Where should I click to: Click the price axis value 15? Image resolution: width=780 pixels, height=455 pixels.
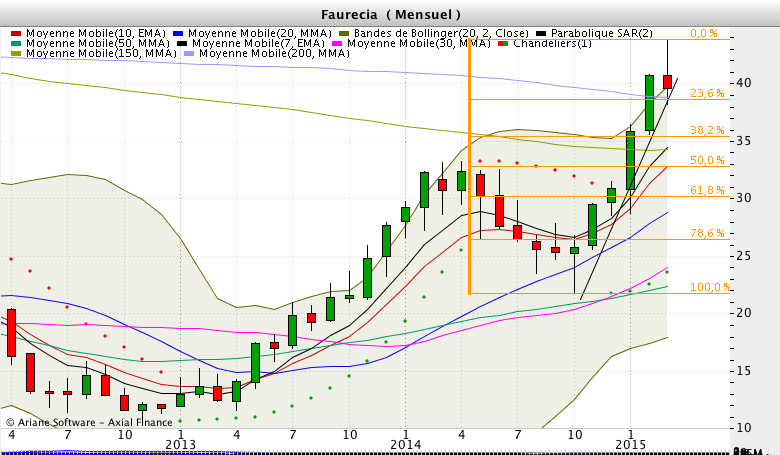[x=744, y=370]
